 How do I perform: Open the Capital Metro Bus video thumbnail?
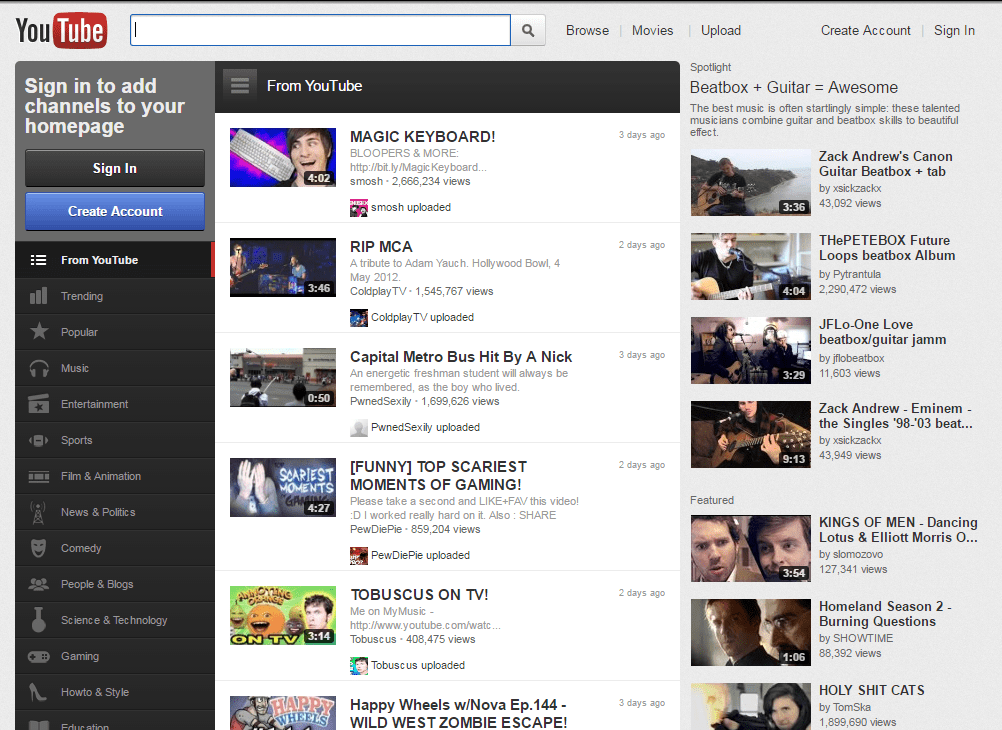(283, 377)
